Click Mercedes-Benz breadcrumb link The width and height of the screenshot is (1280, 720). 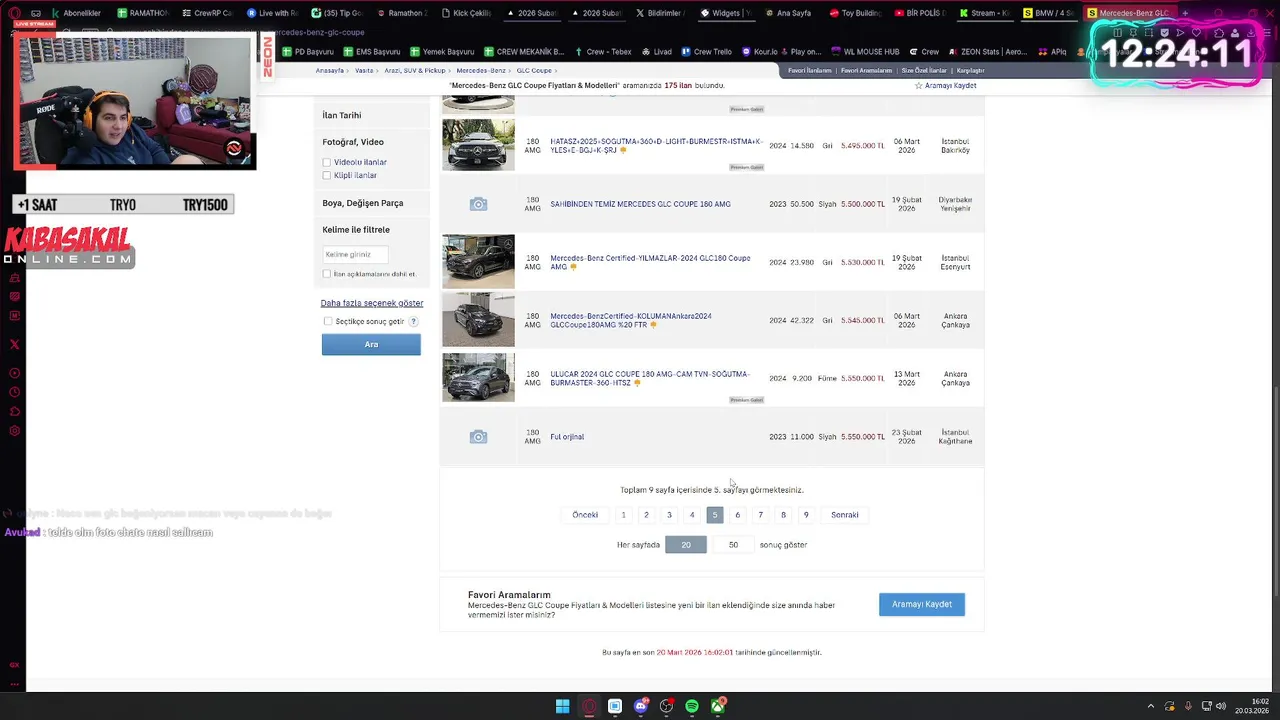click(x=481, y=71)
